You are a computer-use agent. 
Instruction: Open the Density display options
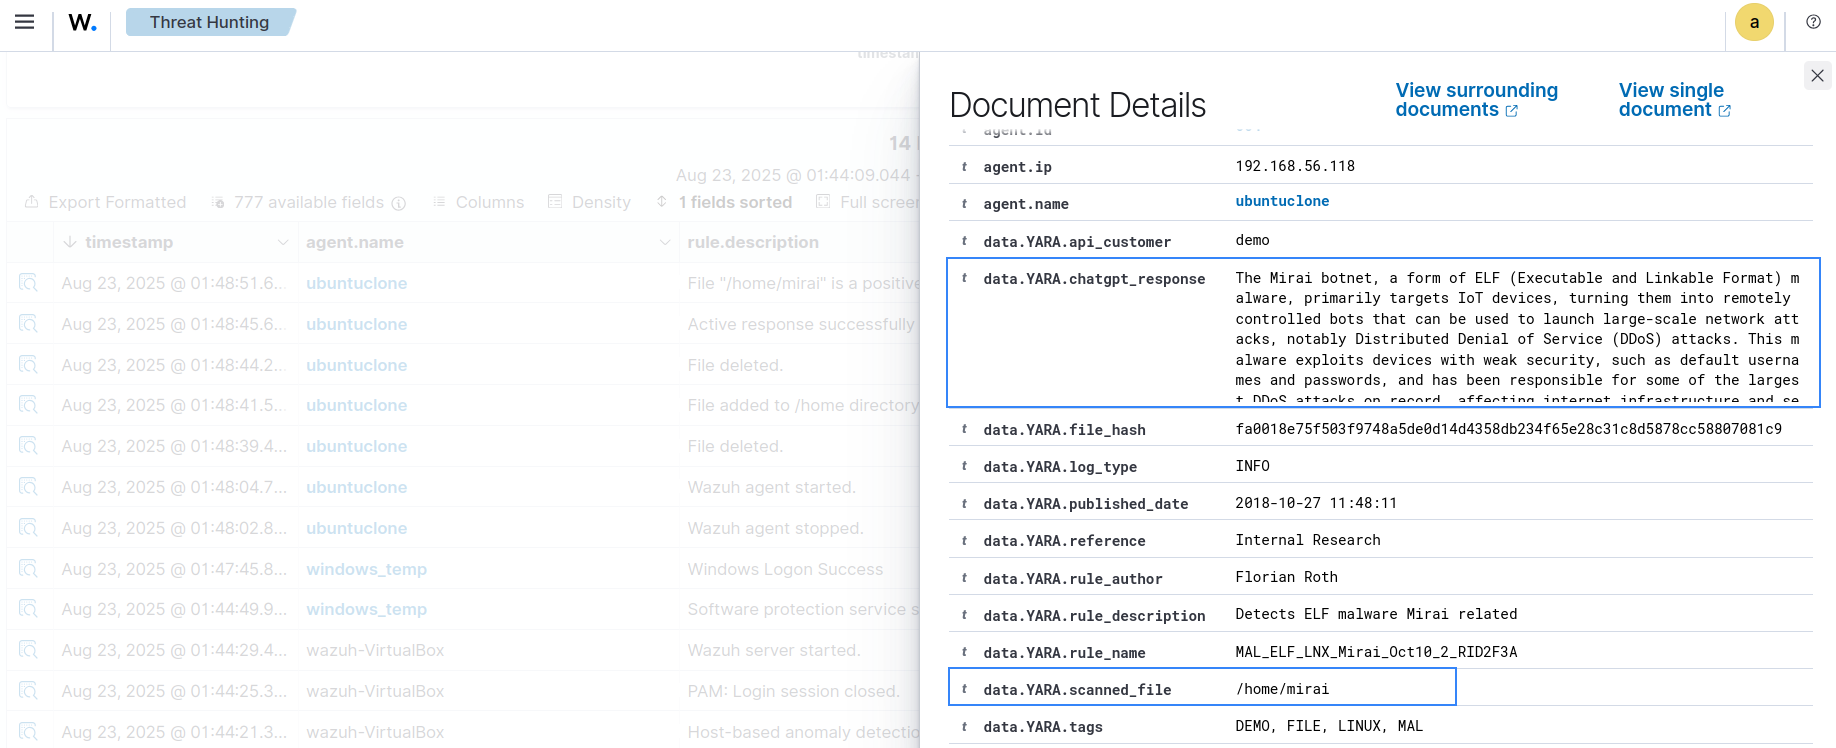coord(589,202)
